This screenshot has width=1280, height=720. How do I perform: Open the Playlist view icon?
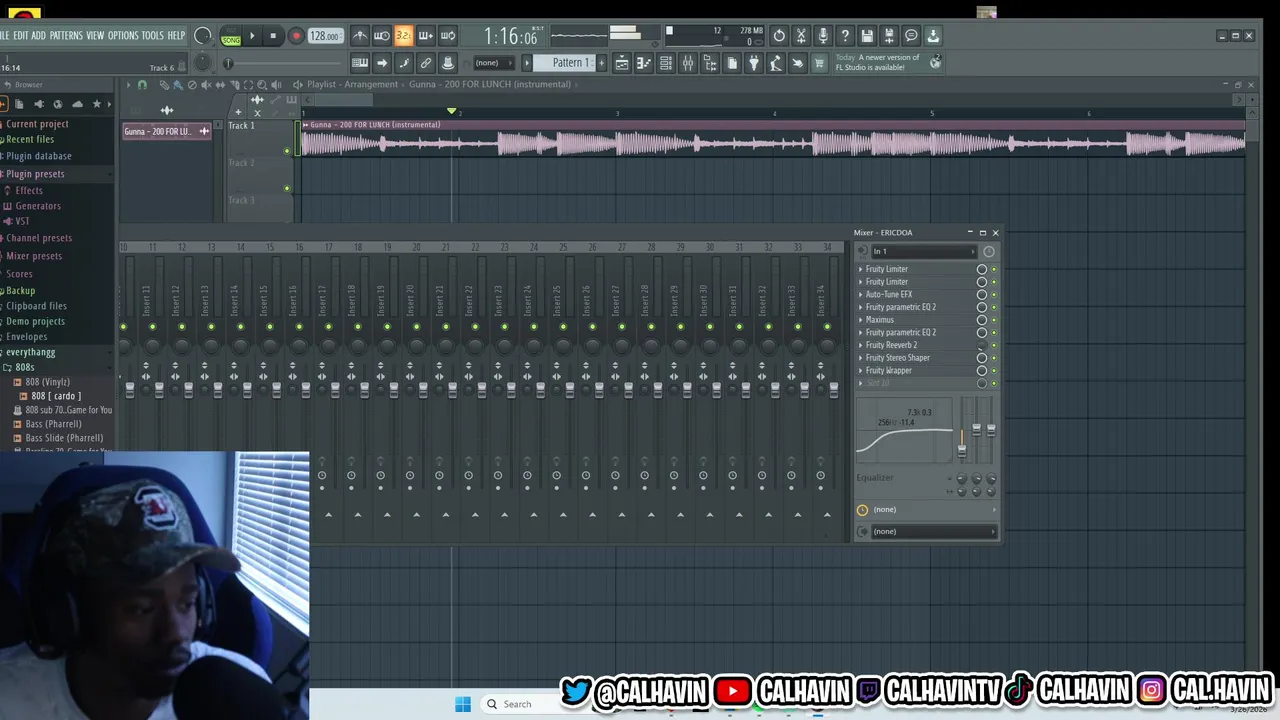click(x=621, y=63)
